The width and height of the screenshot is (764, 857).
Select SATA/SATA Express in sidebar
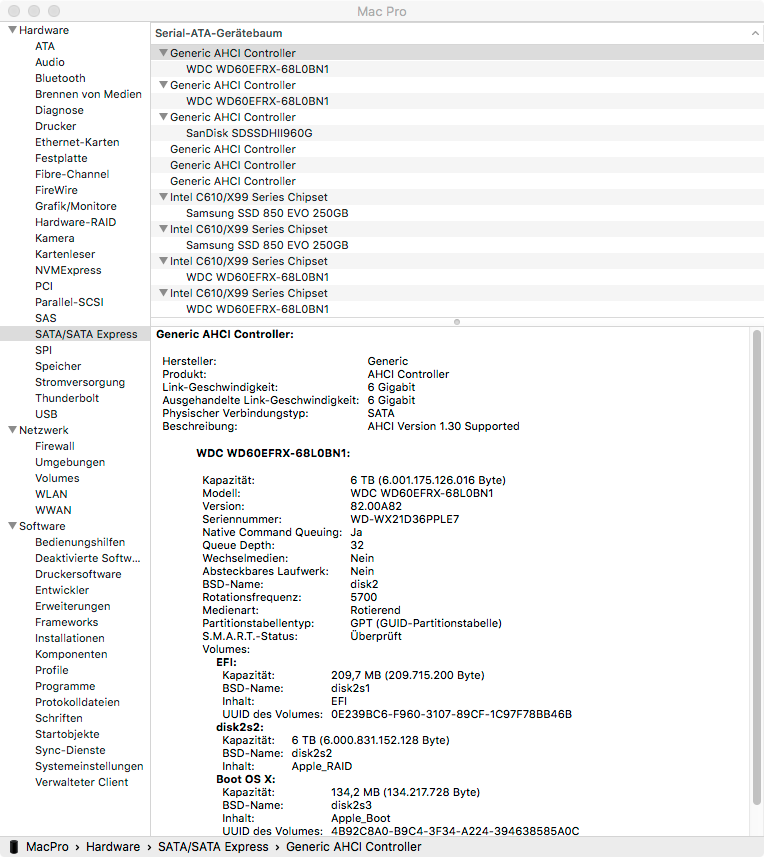click(86, 334)
